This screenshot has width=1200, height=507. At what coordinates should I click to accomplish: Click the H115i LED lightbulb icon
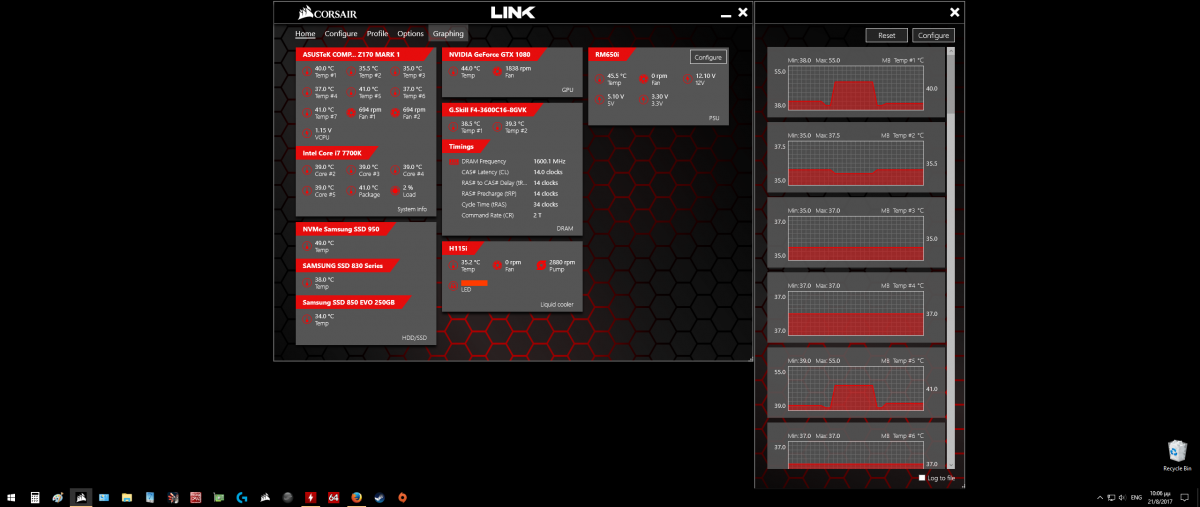(x=453, y=285)
